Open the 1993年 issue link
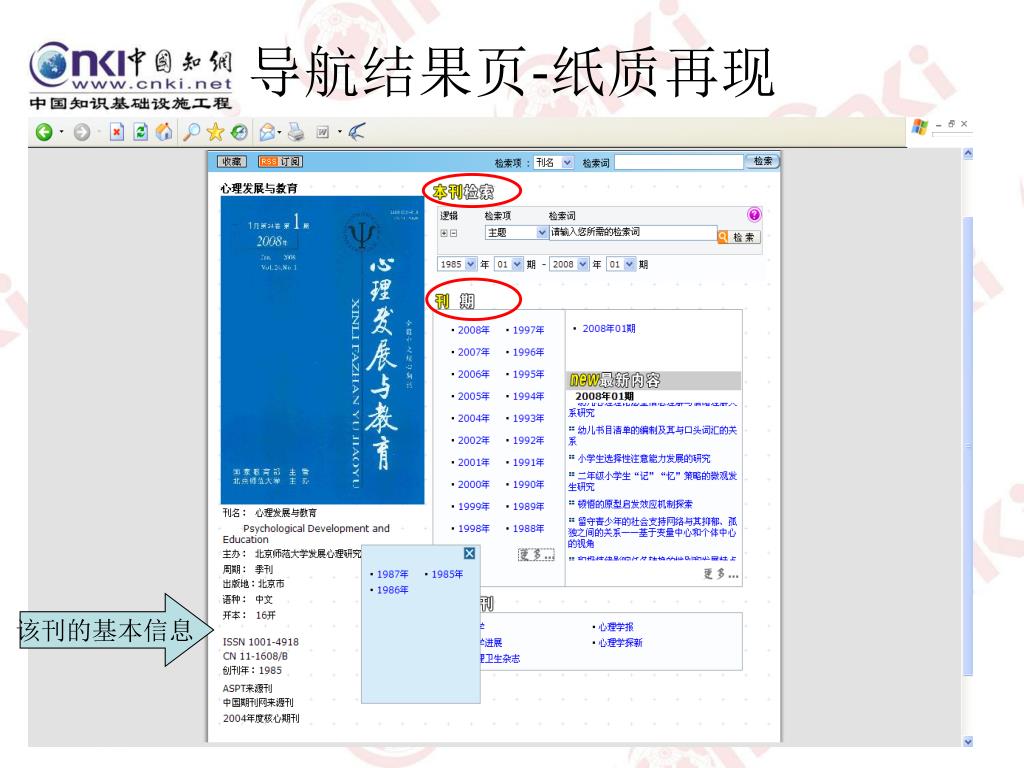This screenshot has height=768, width=1024. [x=528, y=419]
